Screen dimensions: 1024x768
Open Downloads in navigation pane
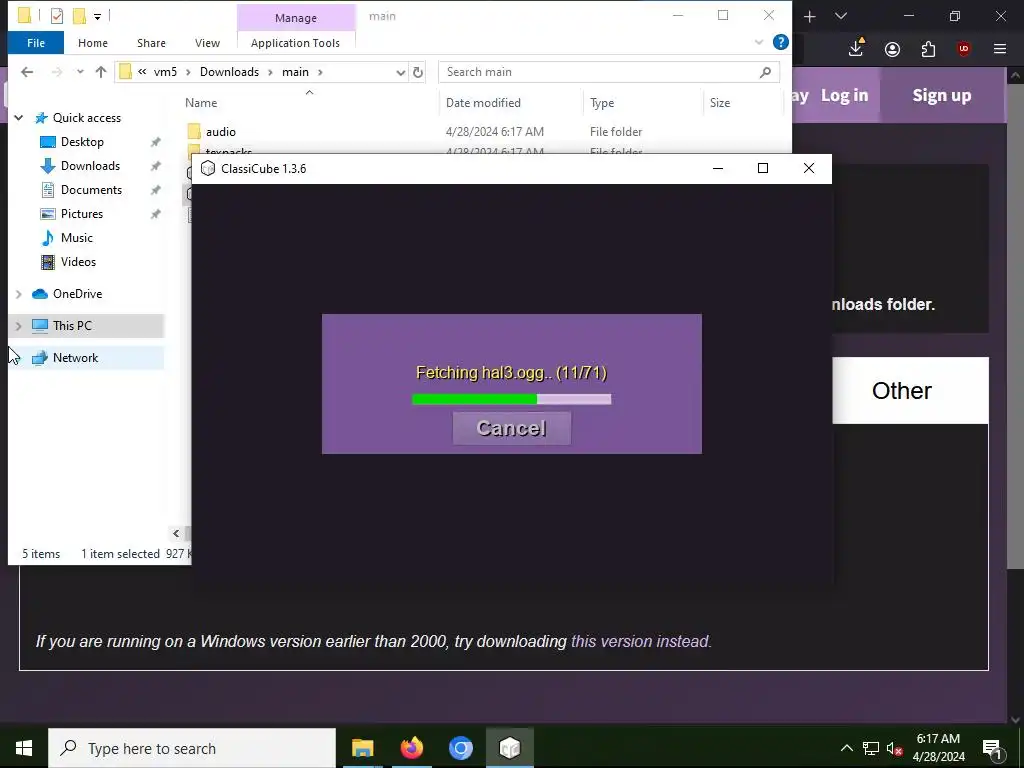click(x=90, y=166)
